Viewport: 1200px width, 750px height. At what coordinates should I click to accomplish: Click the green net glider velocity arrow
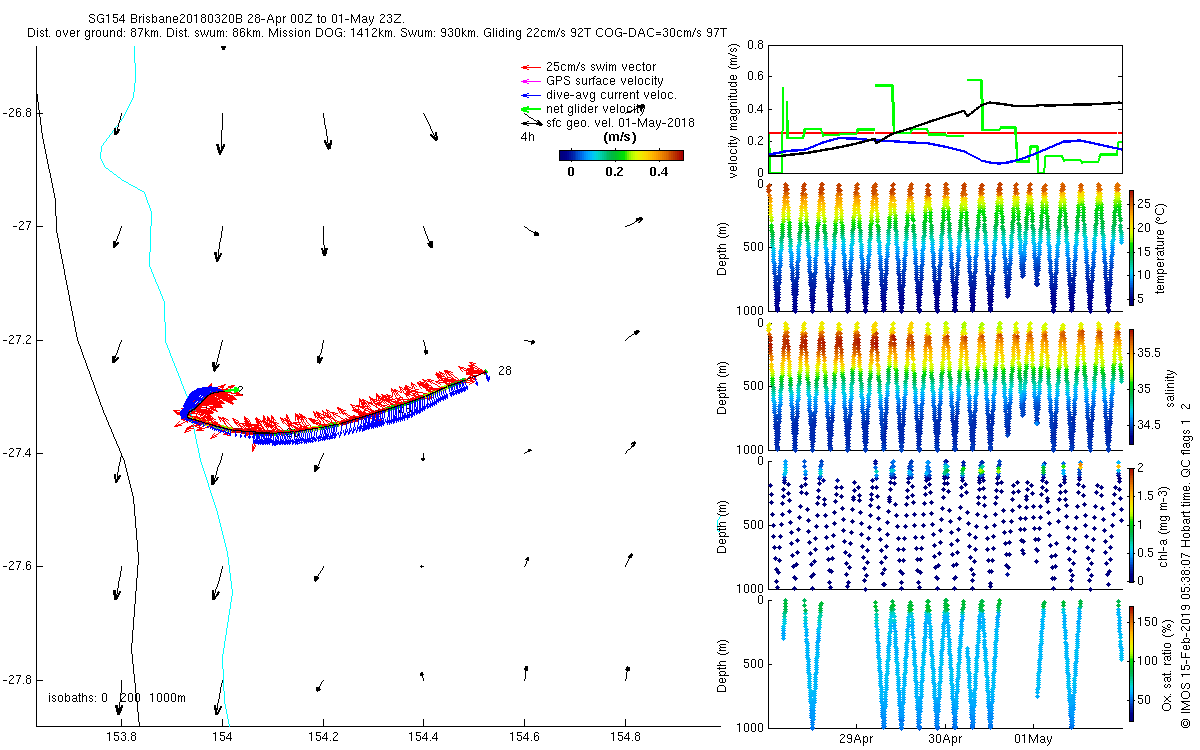(x=530, y=109)
